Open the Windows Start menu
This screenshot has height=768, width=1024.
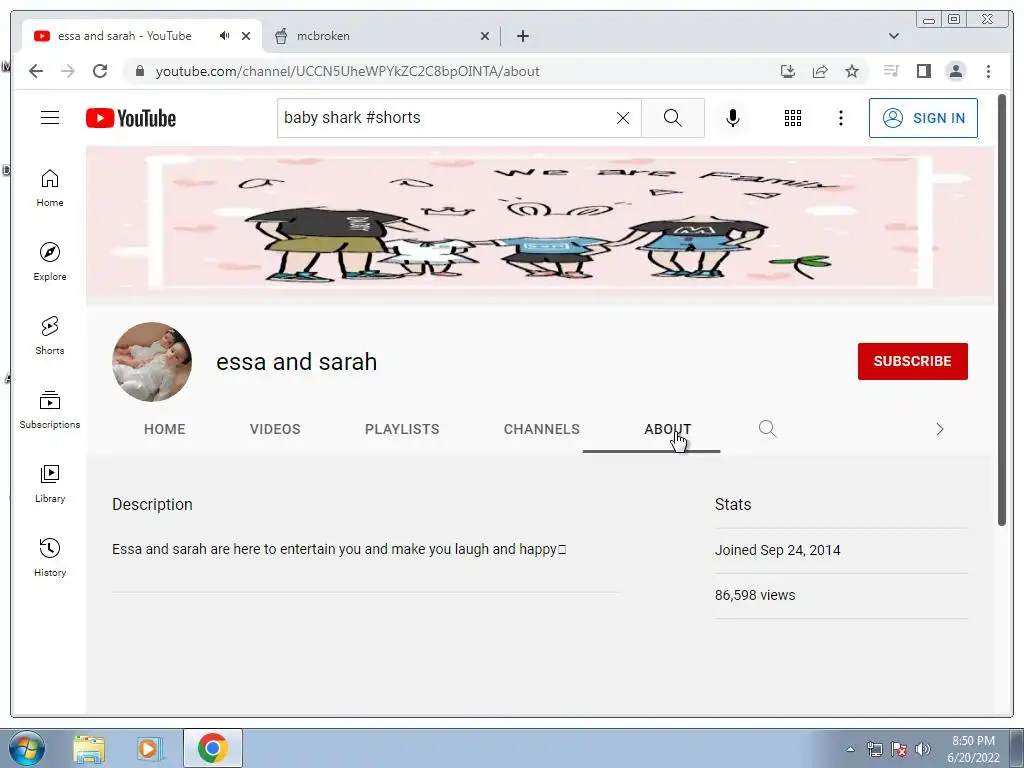[x=27, y=748]
